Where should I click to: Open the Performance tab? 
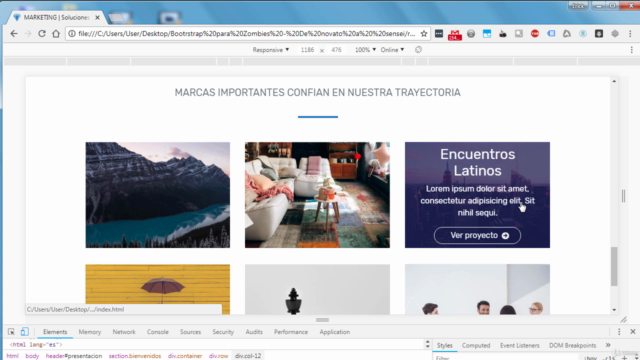(x=291, y=332)
